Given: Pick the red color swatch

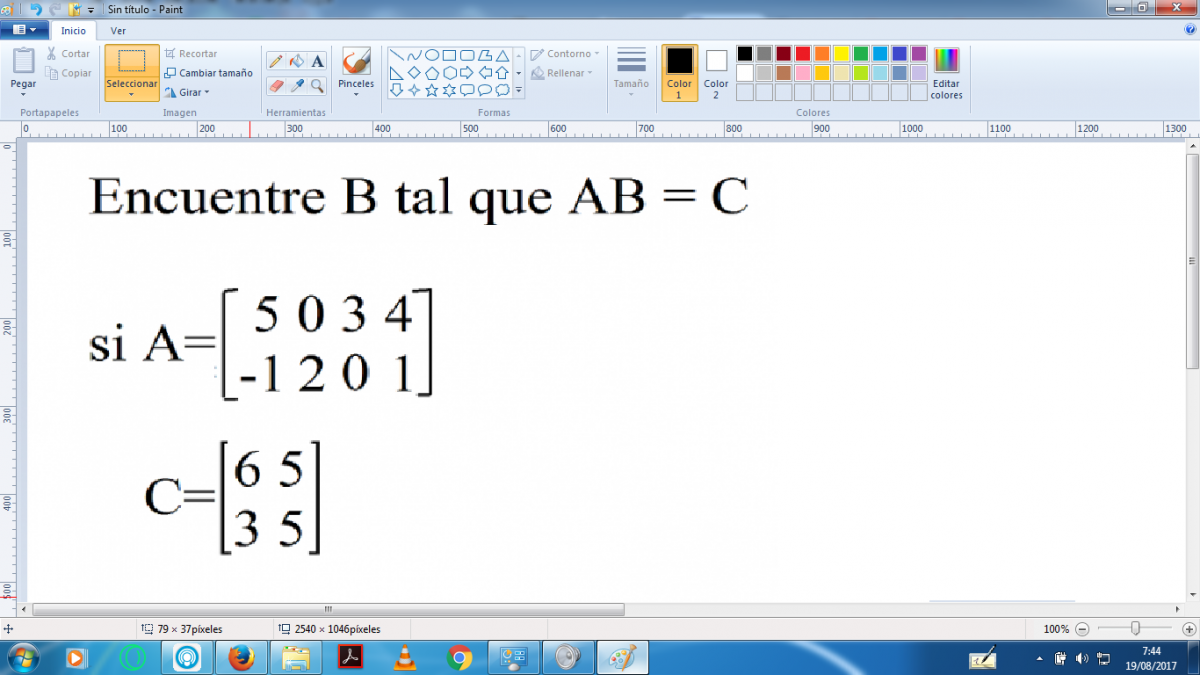Looking at the screenshot, I should (x=803, y=54).
